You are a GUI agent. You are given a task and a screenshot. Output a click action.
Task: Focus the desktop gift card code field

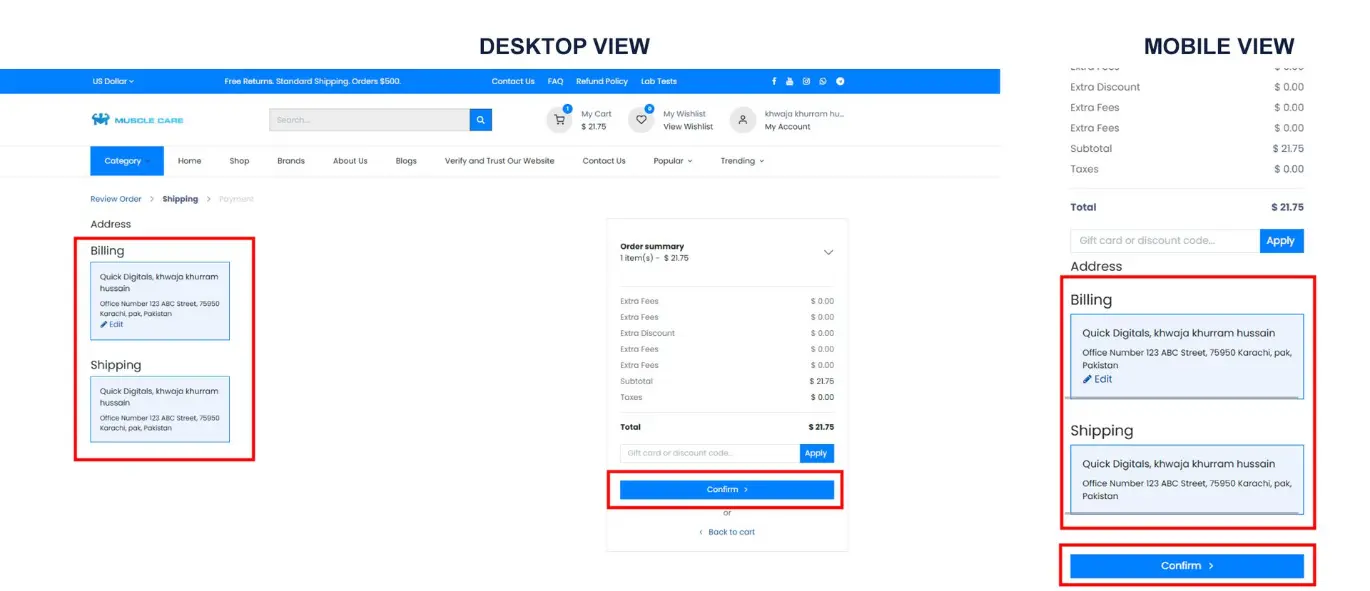pyautogui.click(x=709, y=453)
